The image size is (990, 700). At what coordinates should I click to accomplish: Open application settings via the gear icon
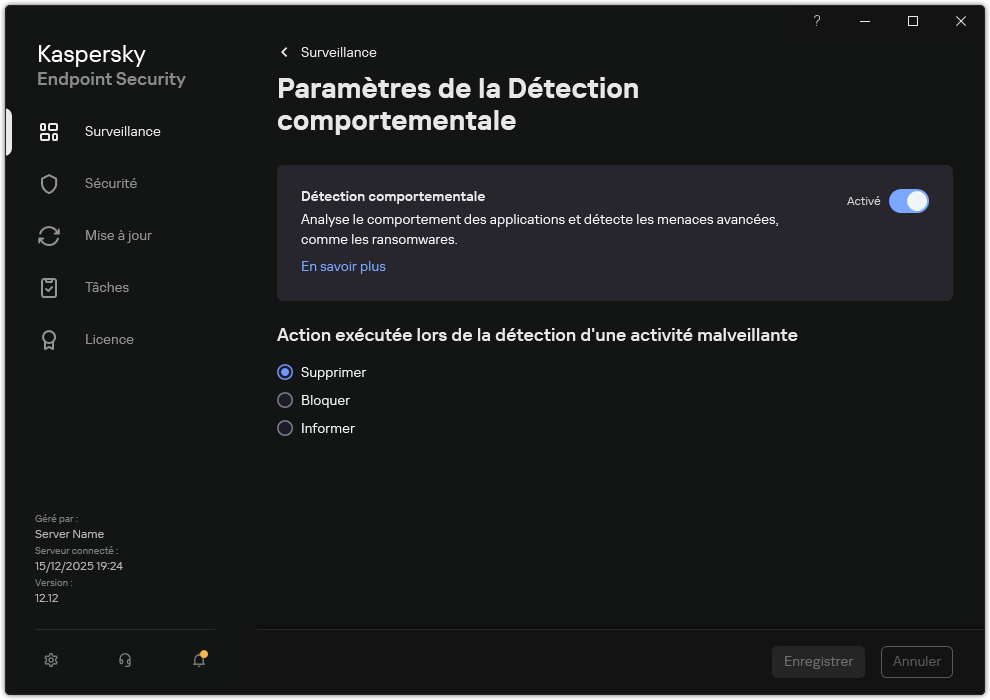tap(51, 660)
